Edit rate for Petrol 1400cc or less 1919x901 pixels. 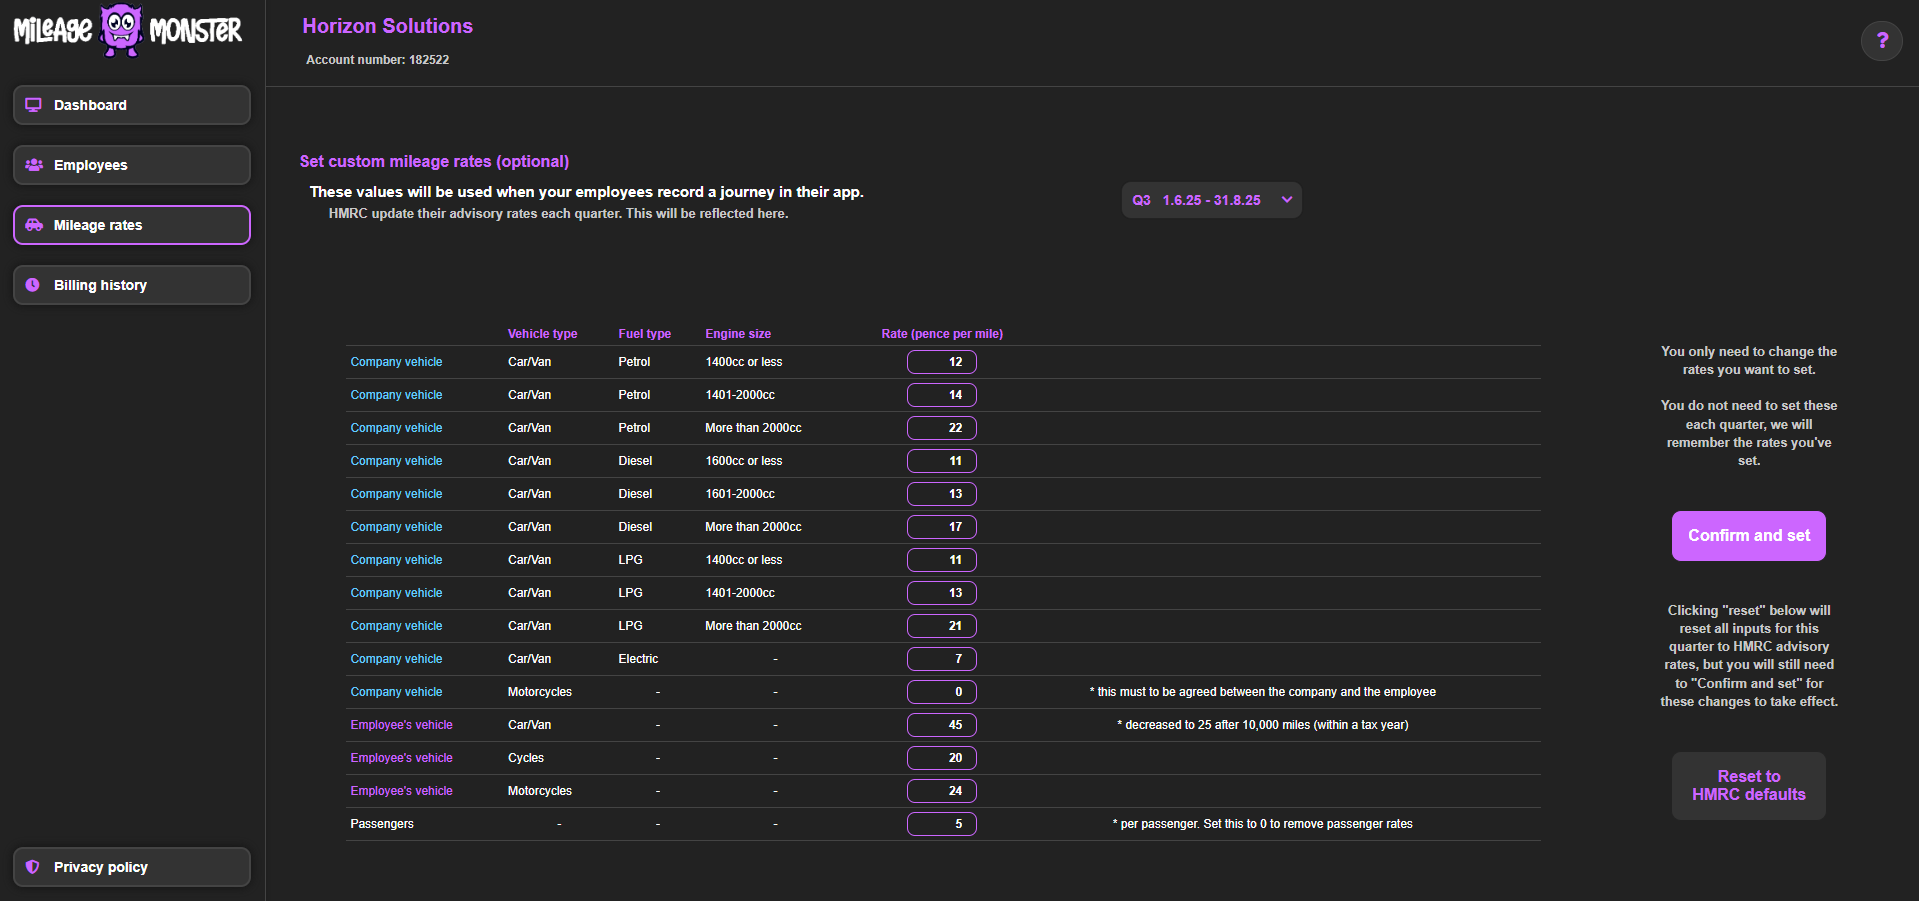pyautogui.click(x=942, y=362)
